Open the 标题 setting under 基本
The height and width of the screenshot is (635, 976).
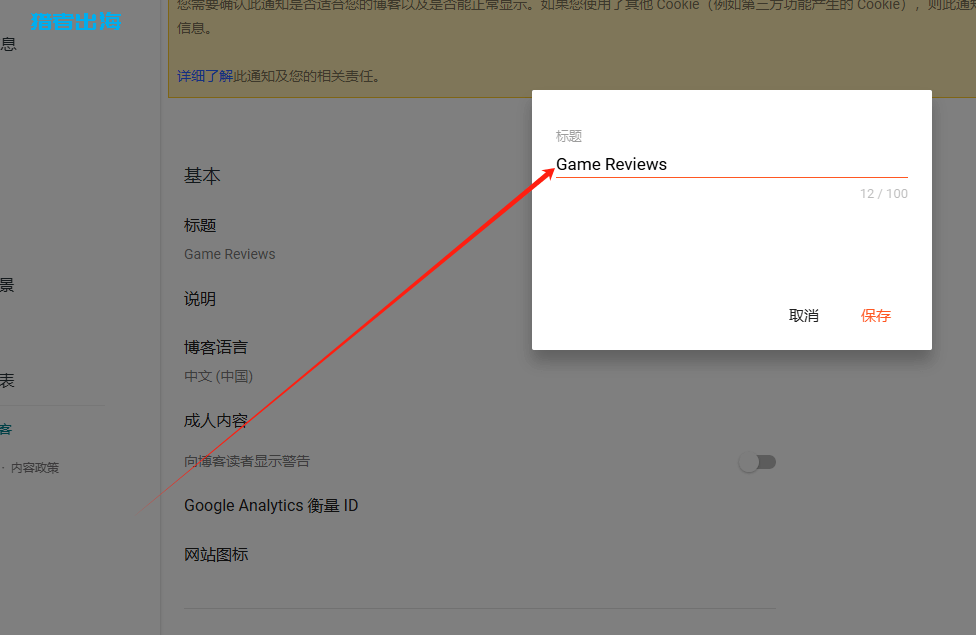pyautogui.click(x=200, y=225)
